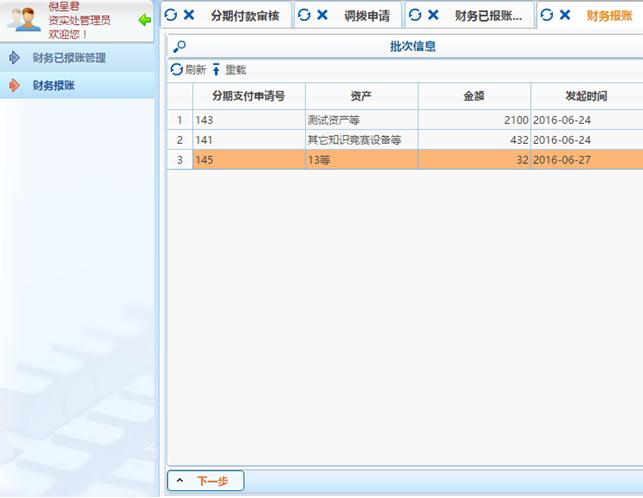Close the 调拨申请 tab
The height and width of the screenshot is (498, 643).
pos(322,15)
